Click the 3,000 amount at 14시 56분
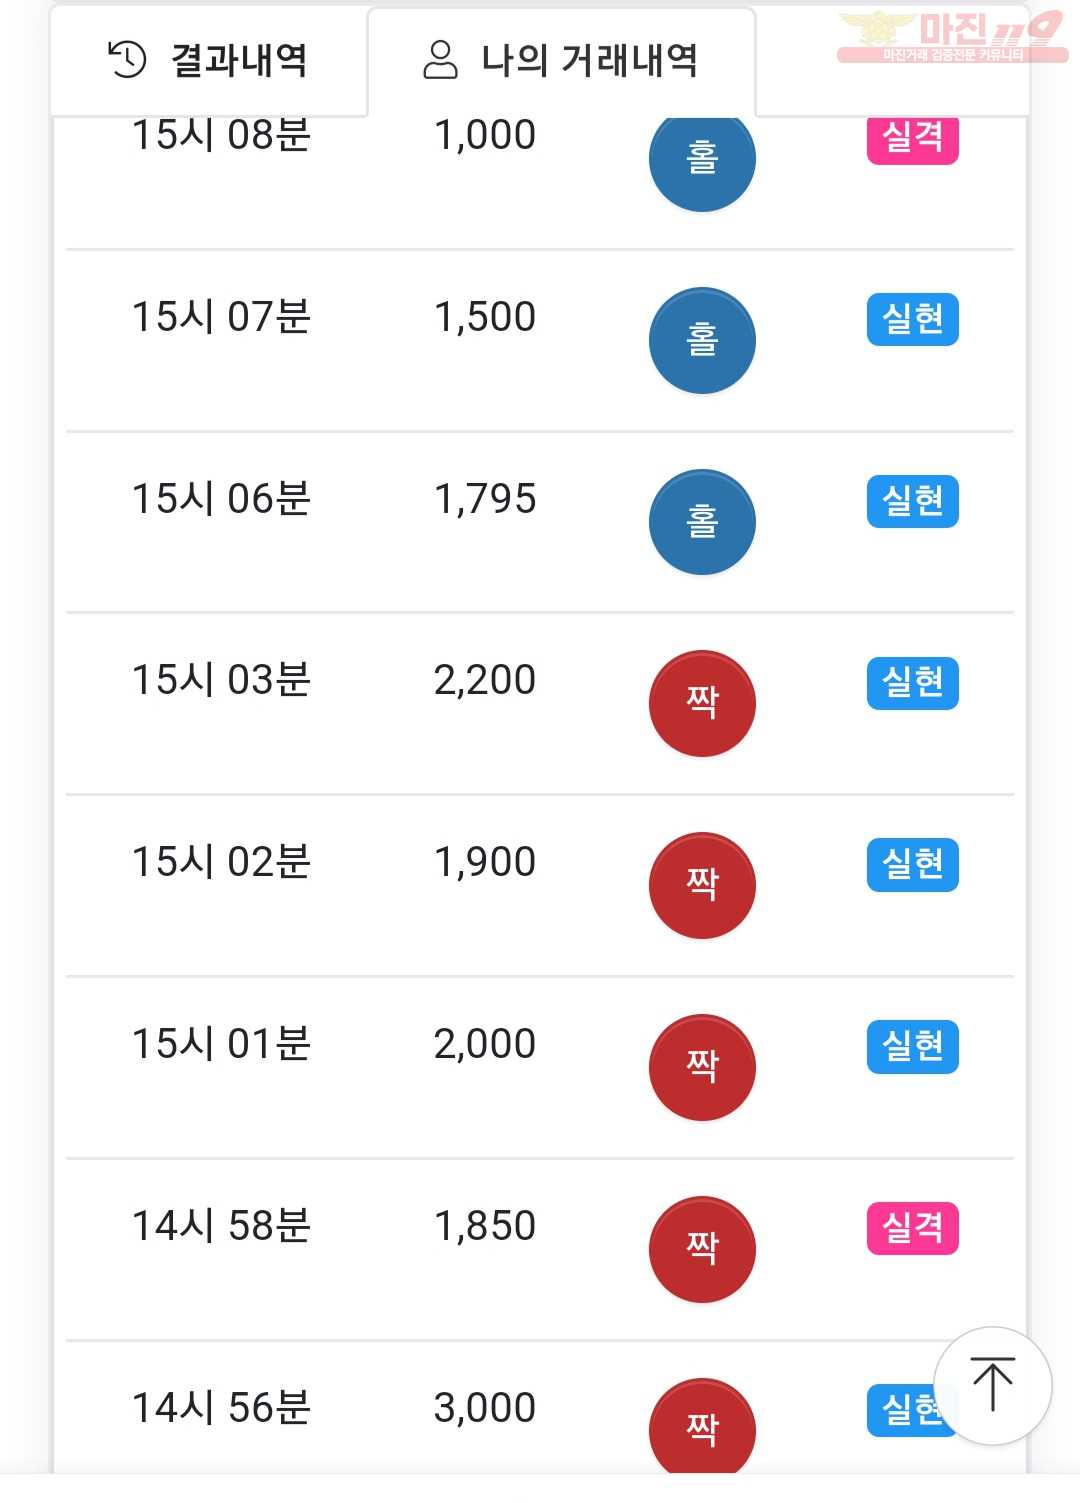This screenshot has height=1503, width=1080. [485, 1408]
